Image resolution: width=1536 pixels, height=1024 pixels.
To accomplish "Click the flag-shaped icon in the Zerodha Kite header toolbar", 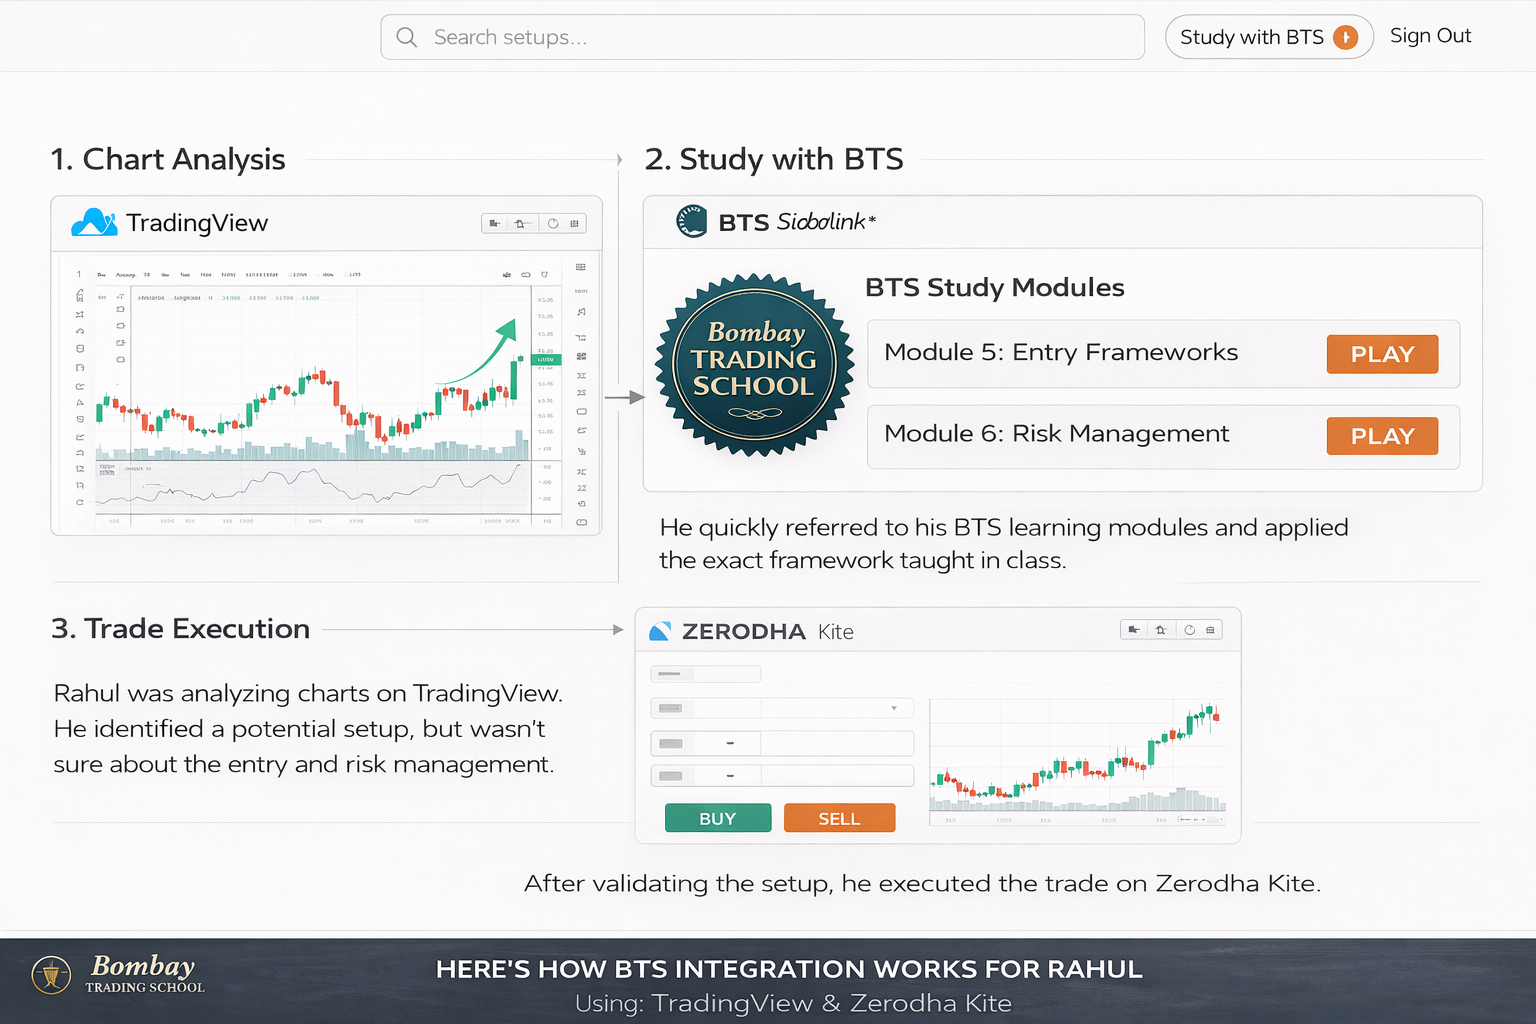I will (x=1133, y=630).
